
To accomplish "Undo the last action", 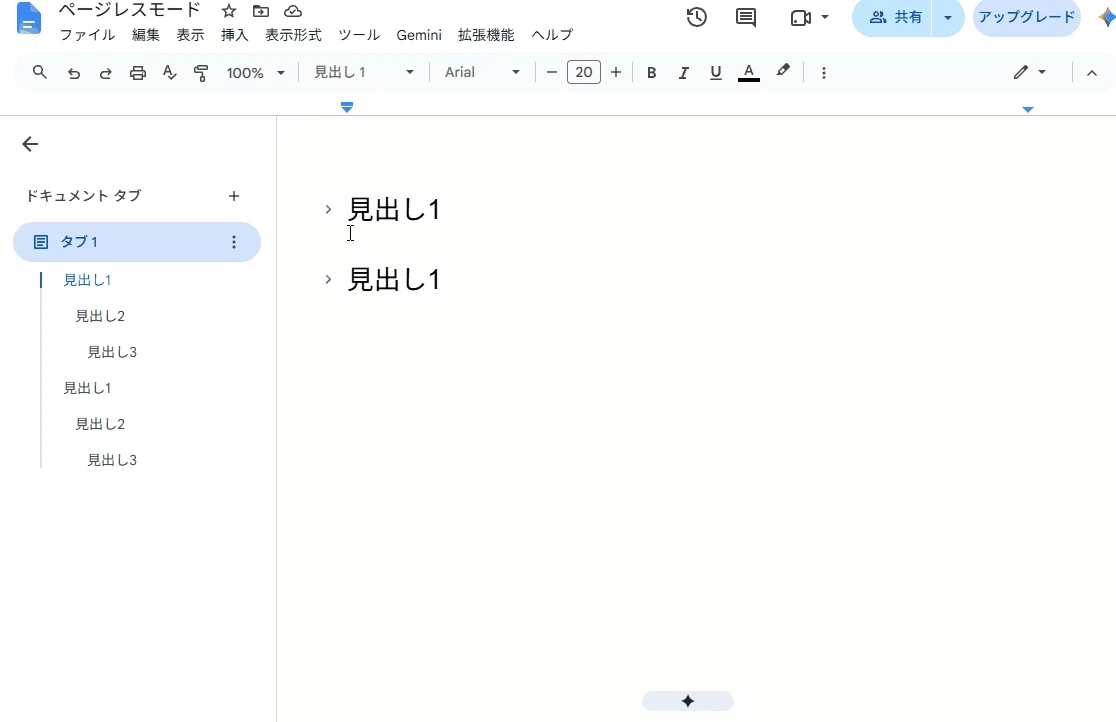I will click(73, 73).
